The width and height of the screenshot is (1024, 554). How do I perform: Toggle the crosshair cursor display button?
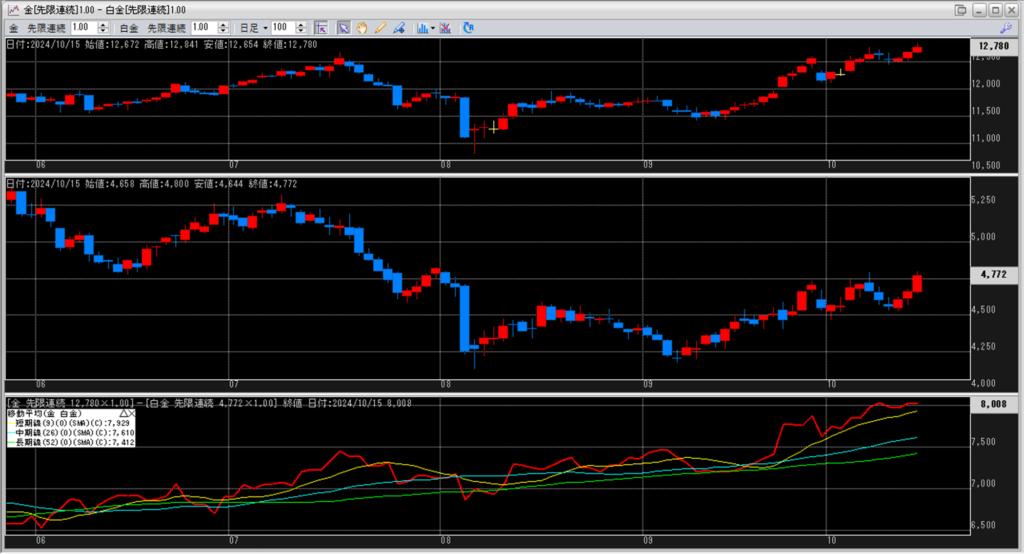320,27
